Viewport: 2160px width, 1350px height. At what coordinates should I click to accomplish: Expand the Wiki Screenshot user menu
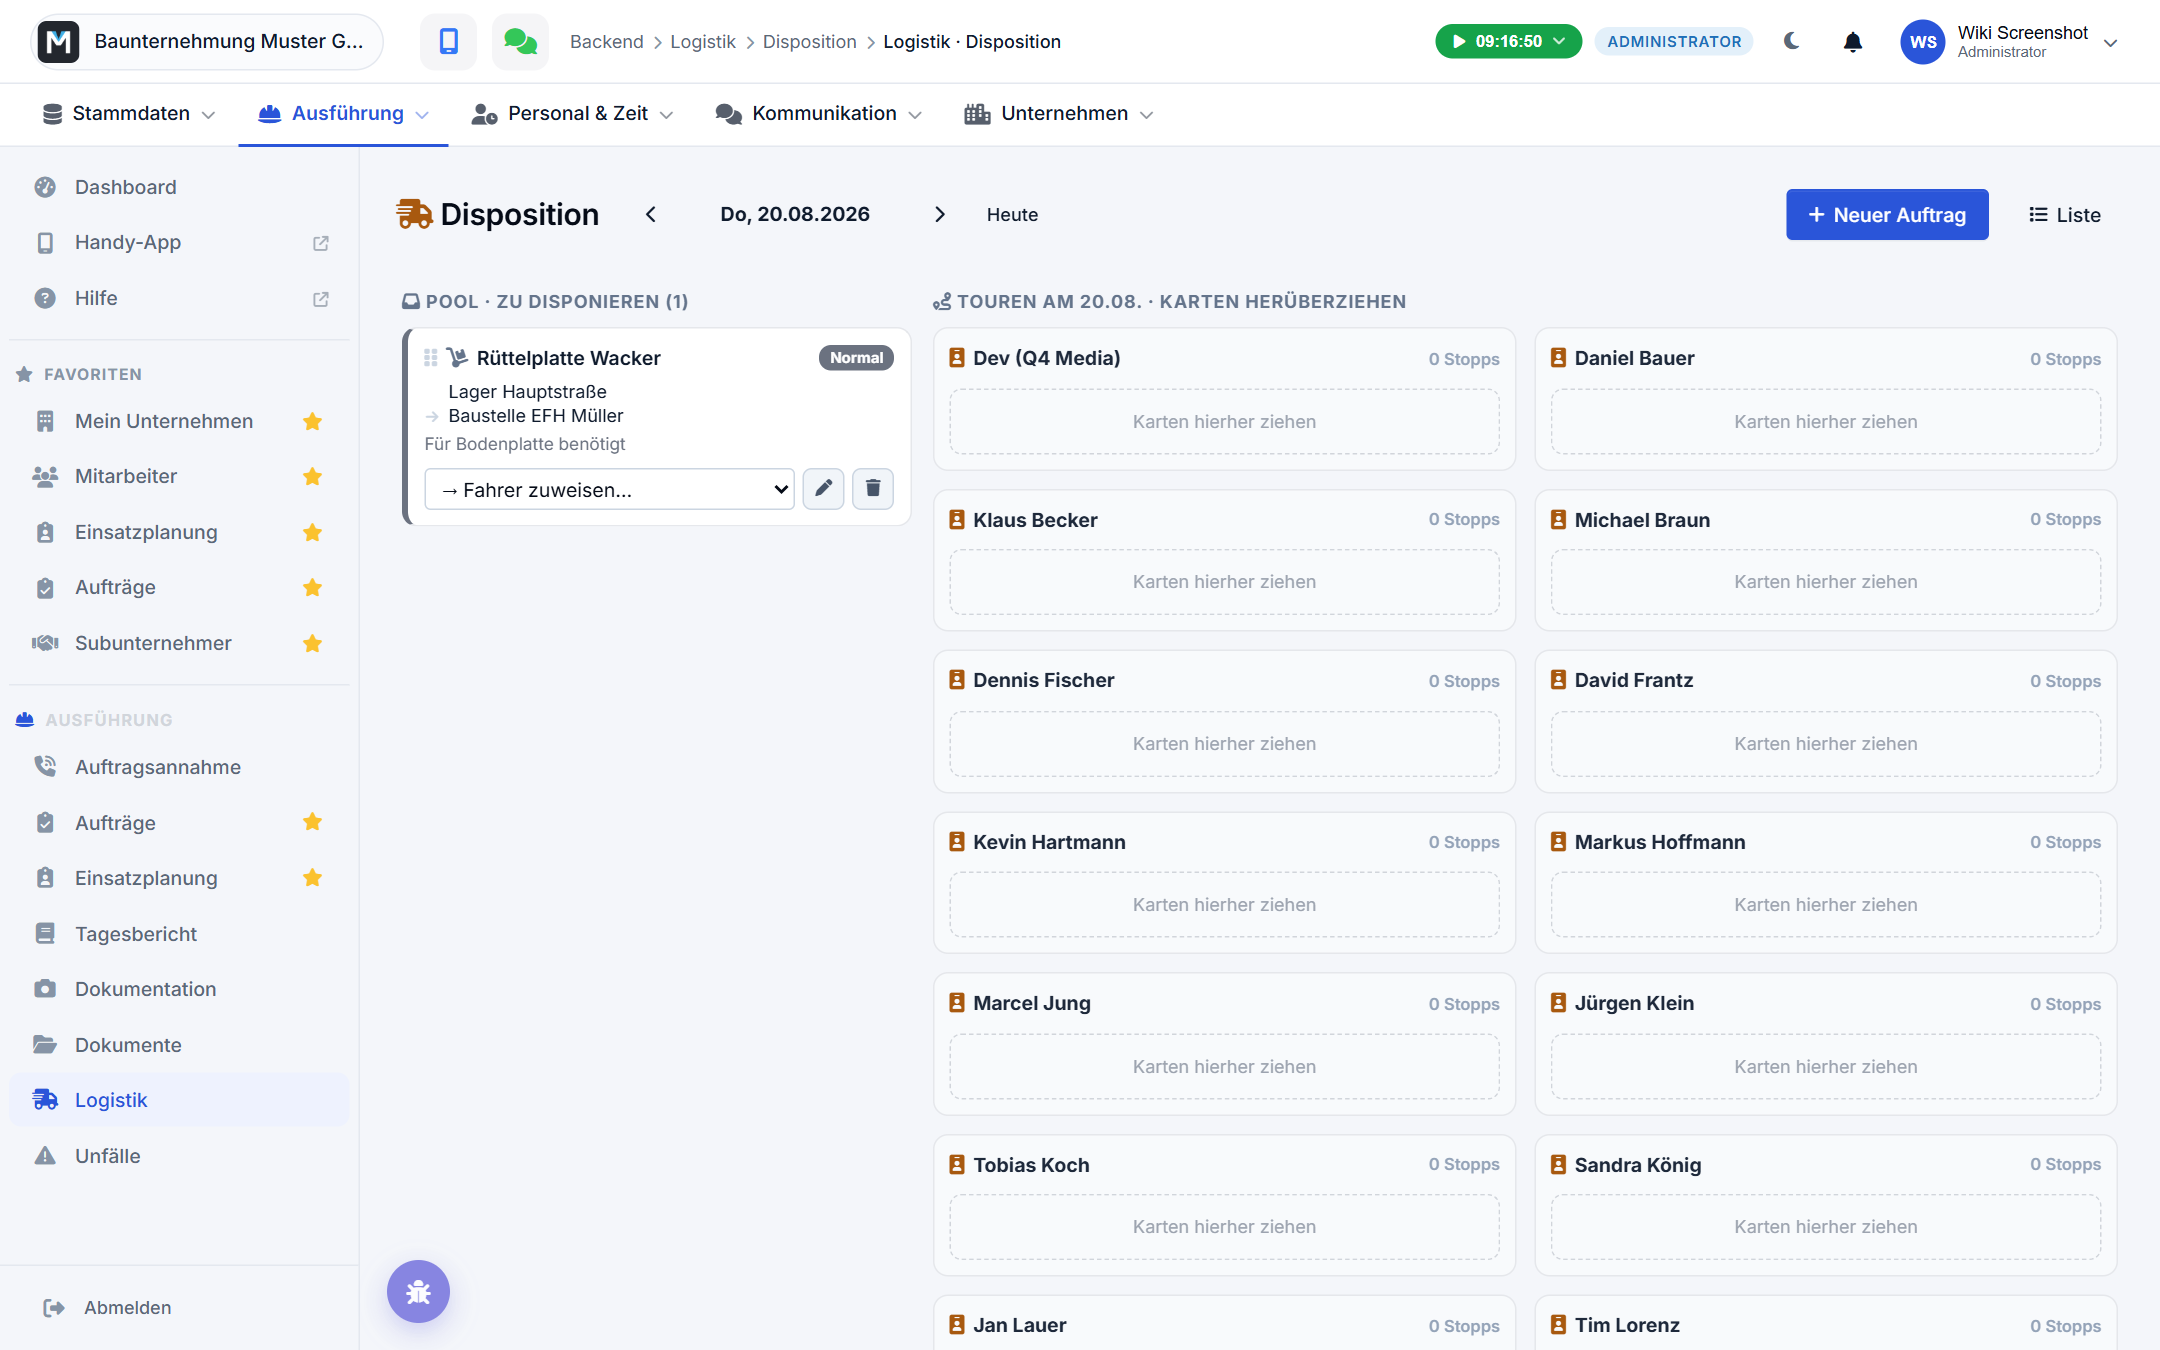click(2110, 42)
